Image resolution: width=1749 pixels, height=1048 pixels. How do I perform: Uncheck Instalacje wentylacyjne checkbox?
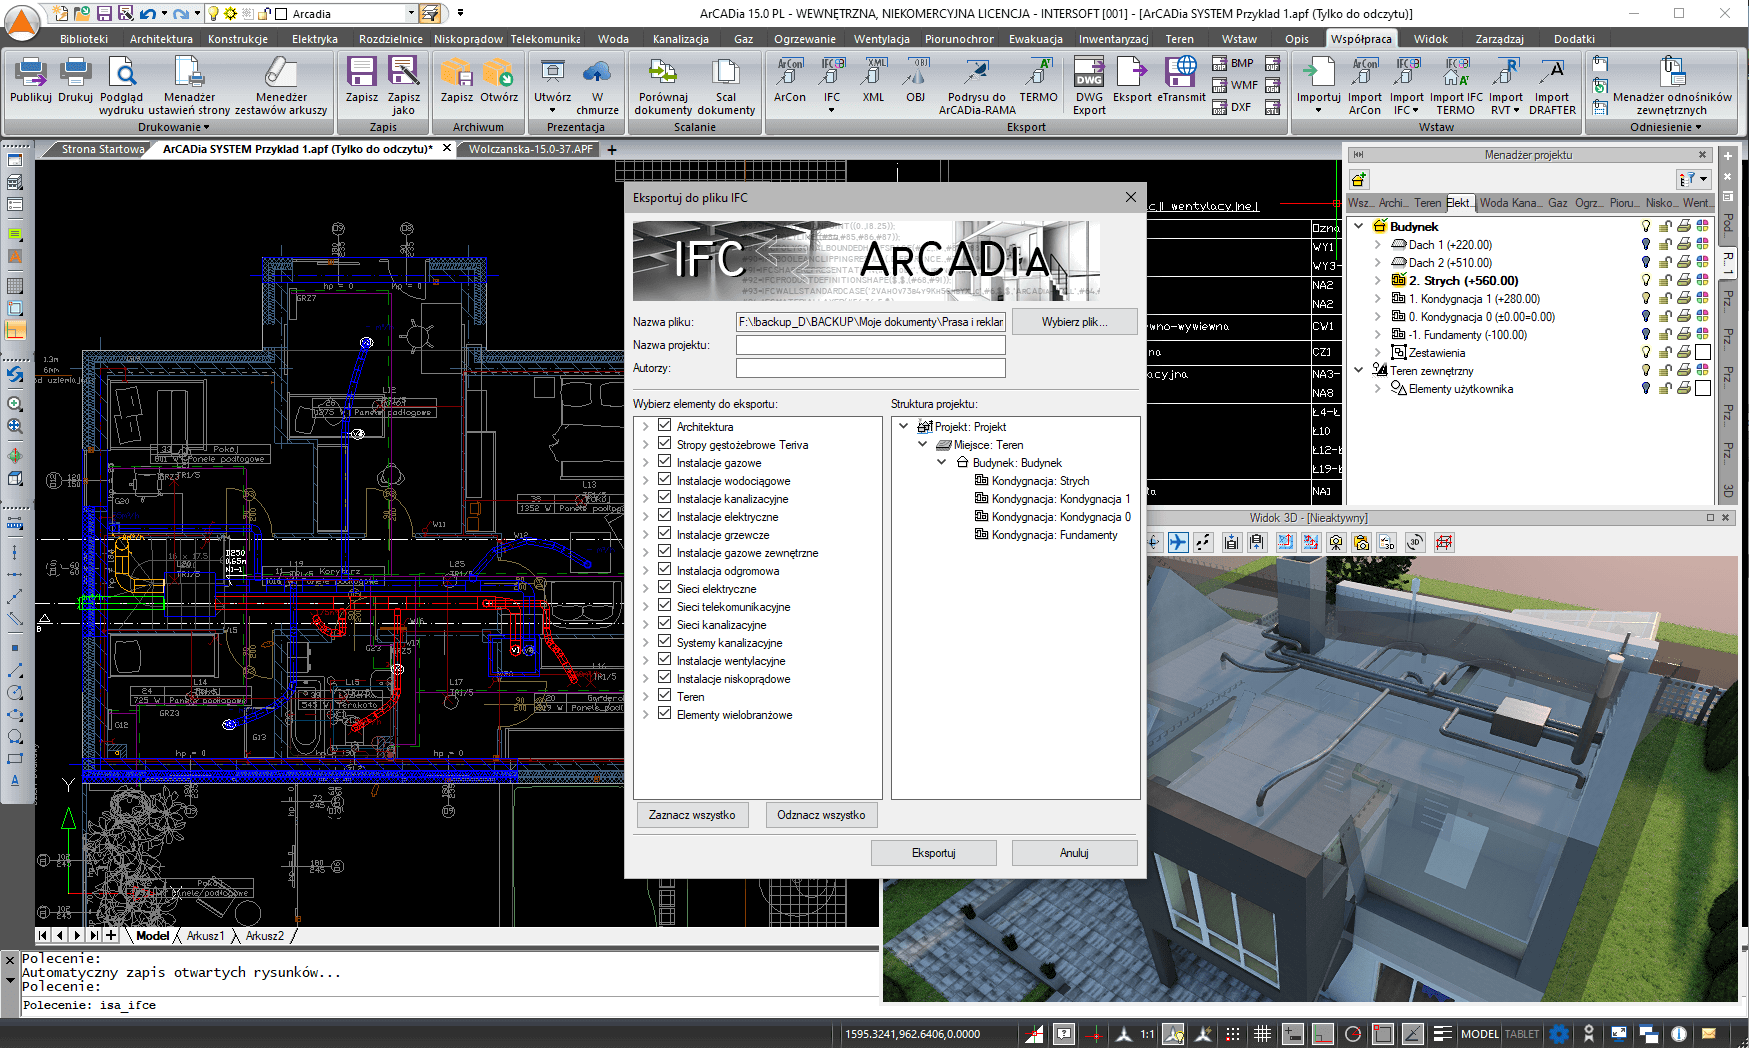point(664,659)
